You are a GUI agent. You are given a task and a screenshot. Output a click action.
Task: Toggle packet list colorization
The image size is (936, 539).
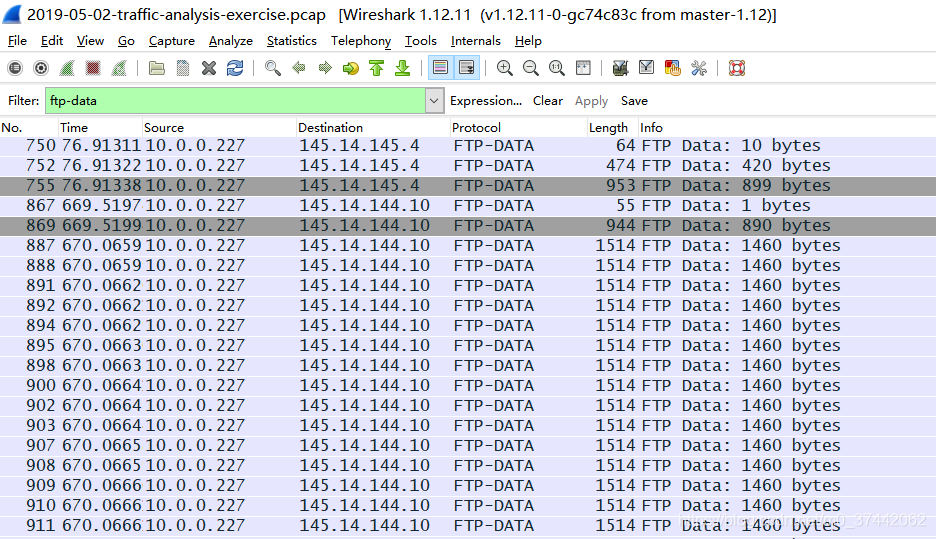(x=441, y=68)
